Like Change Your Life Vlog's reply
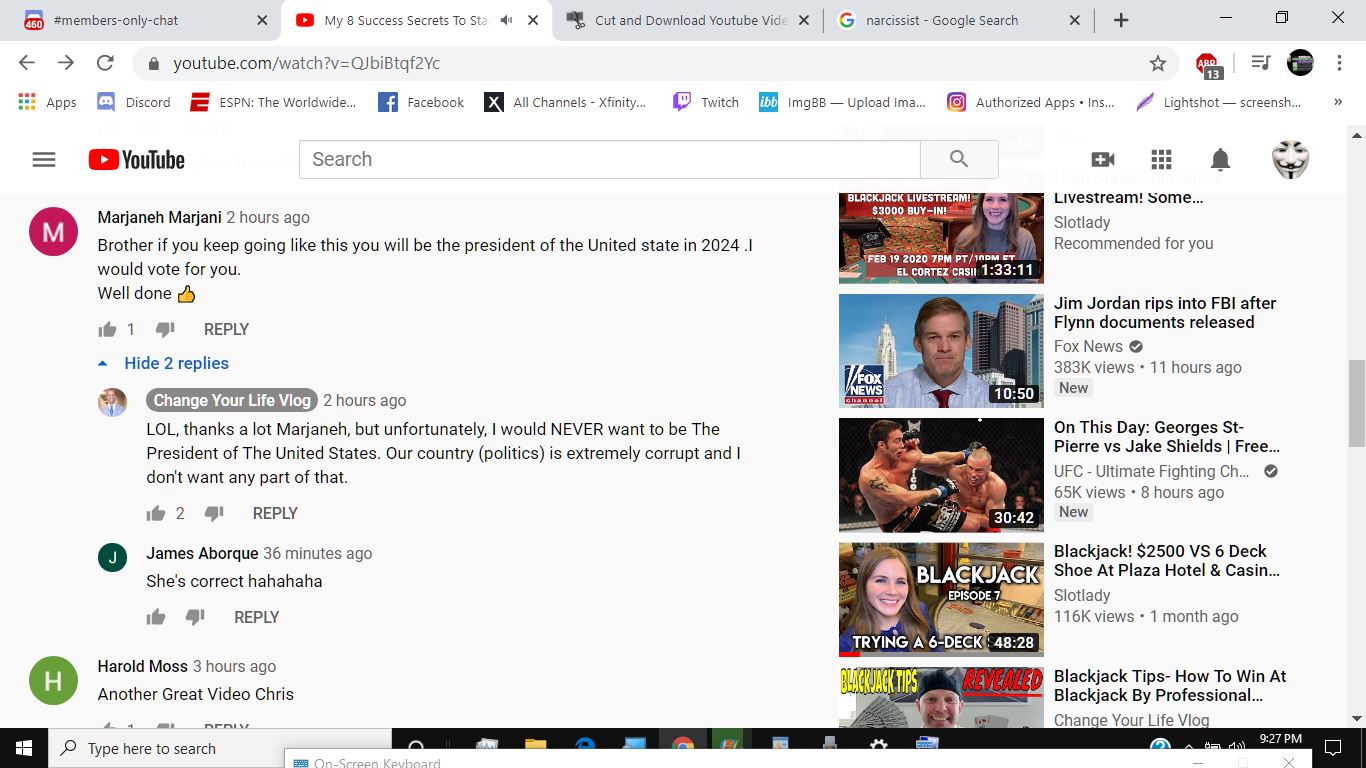 (x=156, y=513)
